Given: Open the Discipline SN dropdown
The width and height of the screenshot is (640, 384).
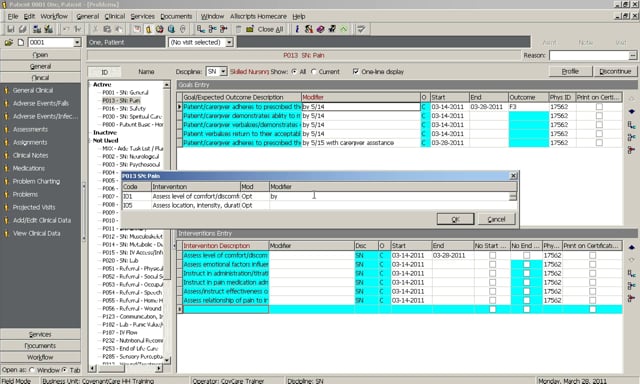Looking at the screenshot, I should 223,71.
